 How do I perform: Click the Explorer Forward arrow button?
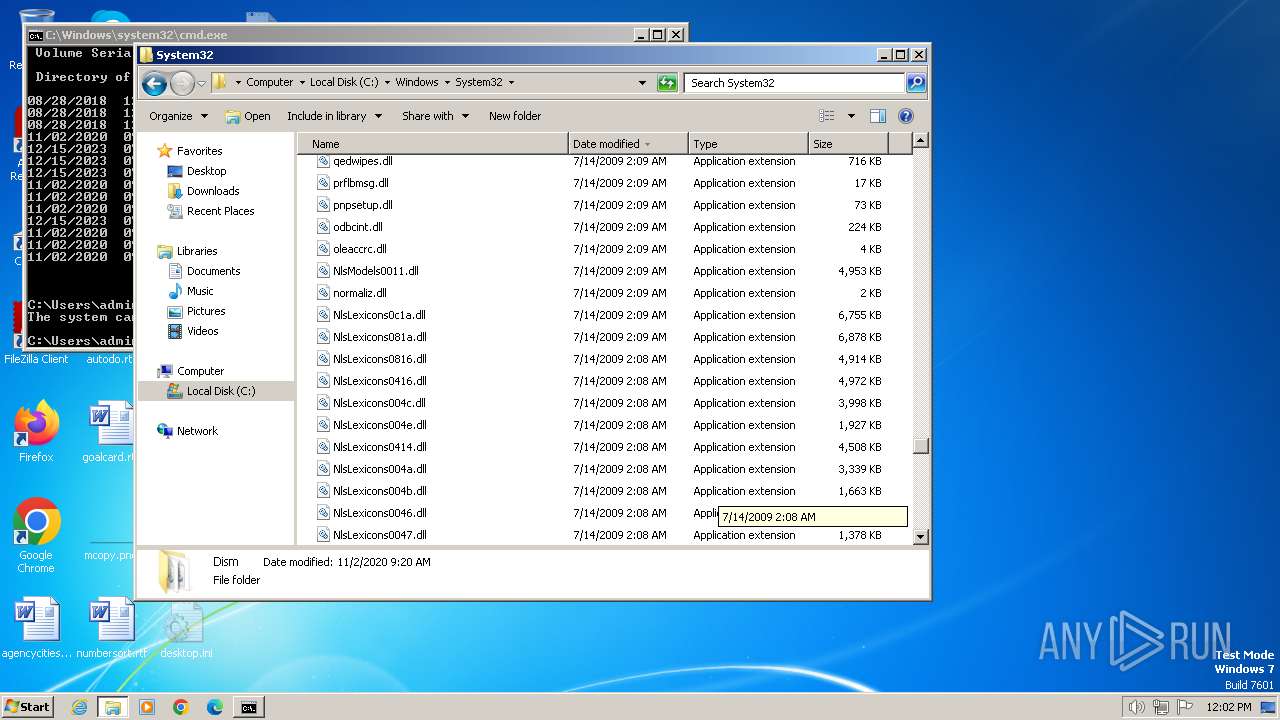coord(182,83)
